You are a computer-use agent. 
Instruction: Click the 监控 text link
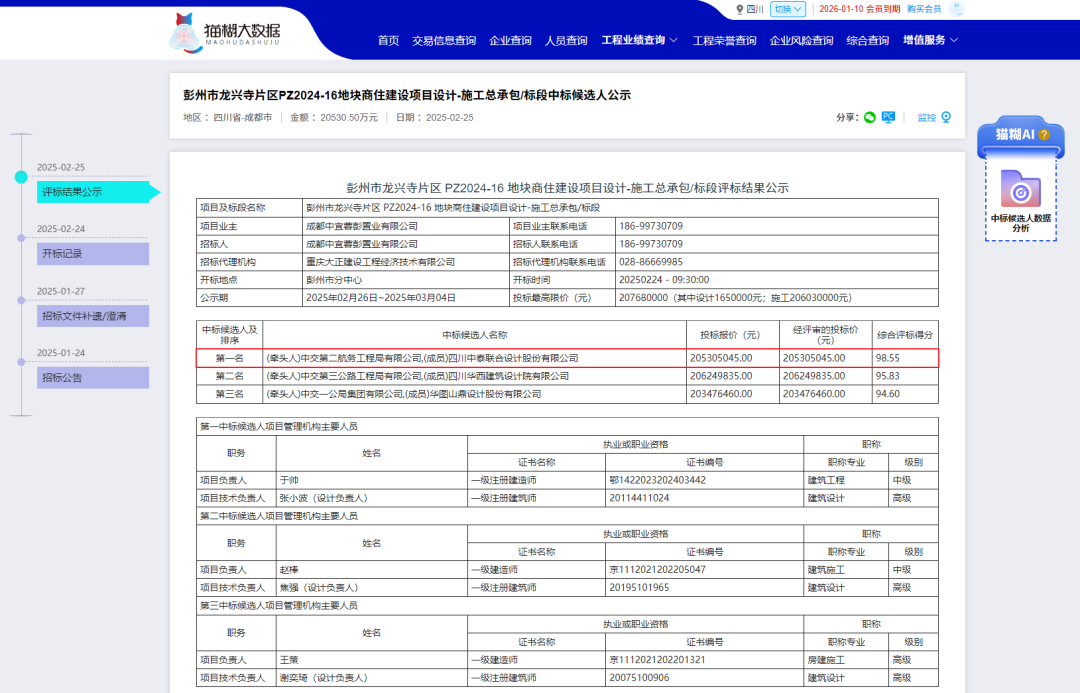point(927,117)
